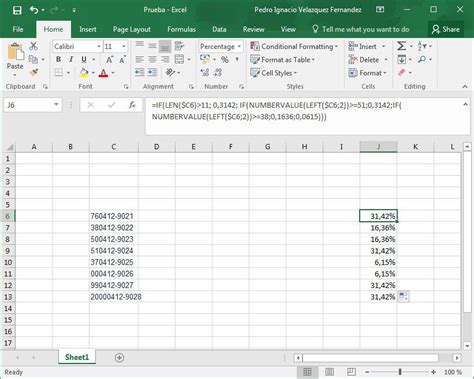The height and width of the screenshot is (379, 474).
Task: Click the vertical scrollbar down arrow
Action: click(x=467, y=346)
